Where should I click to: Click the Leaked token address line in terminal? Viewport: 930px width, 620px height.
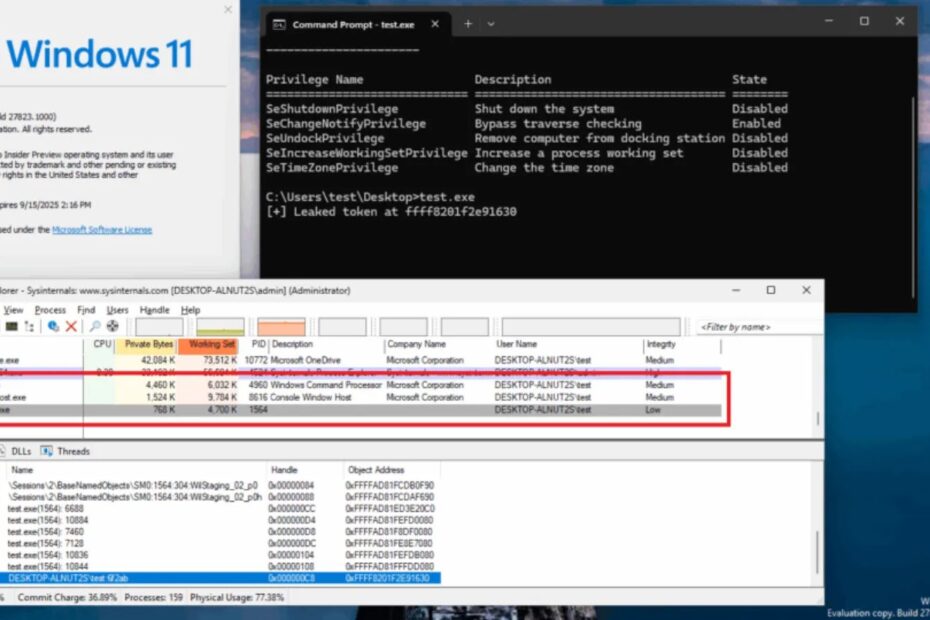(391, 212)
